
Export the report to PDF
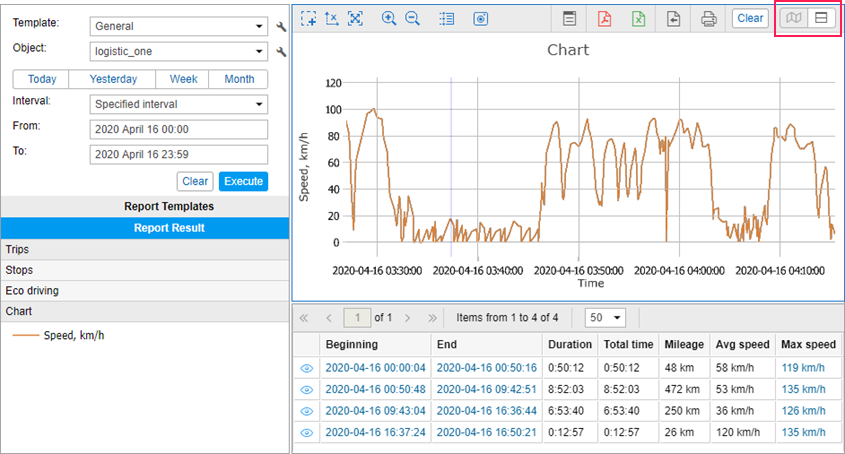pyautogui.click(x=604, y=19)
